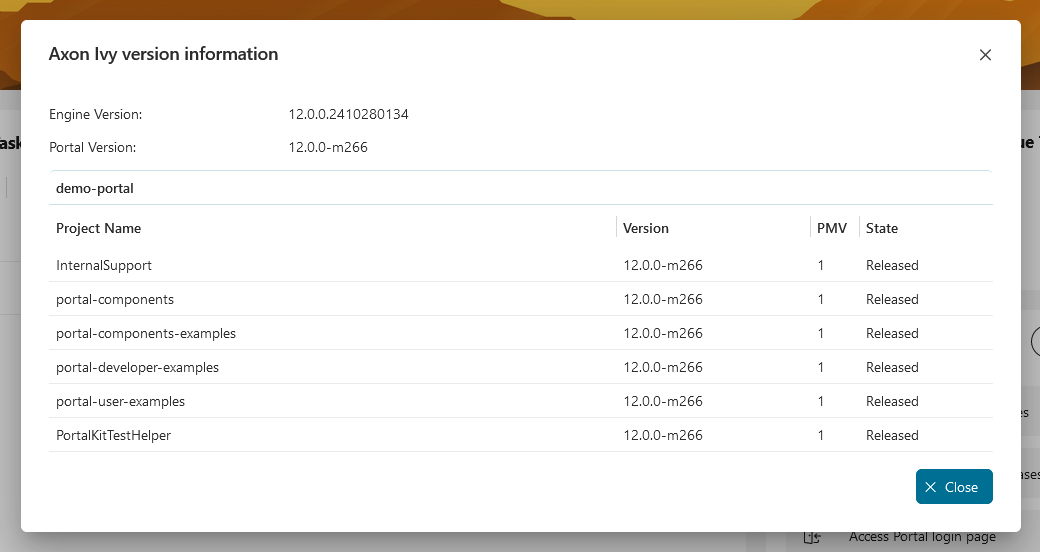This screenshot has height=552, width=1040.
Task: Open Access Portal login page link behind dialog
Action: (x=922, y=537)
